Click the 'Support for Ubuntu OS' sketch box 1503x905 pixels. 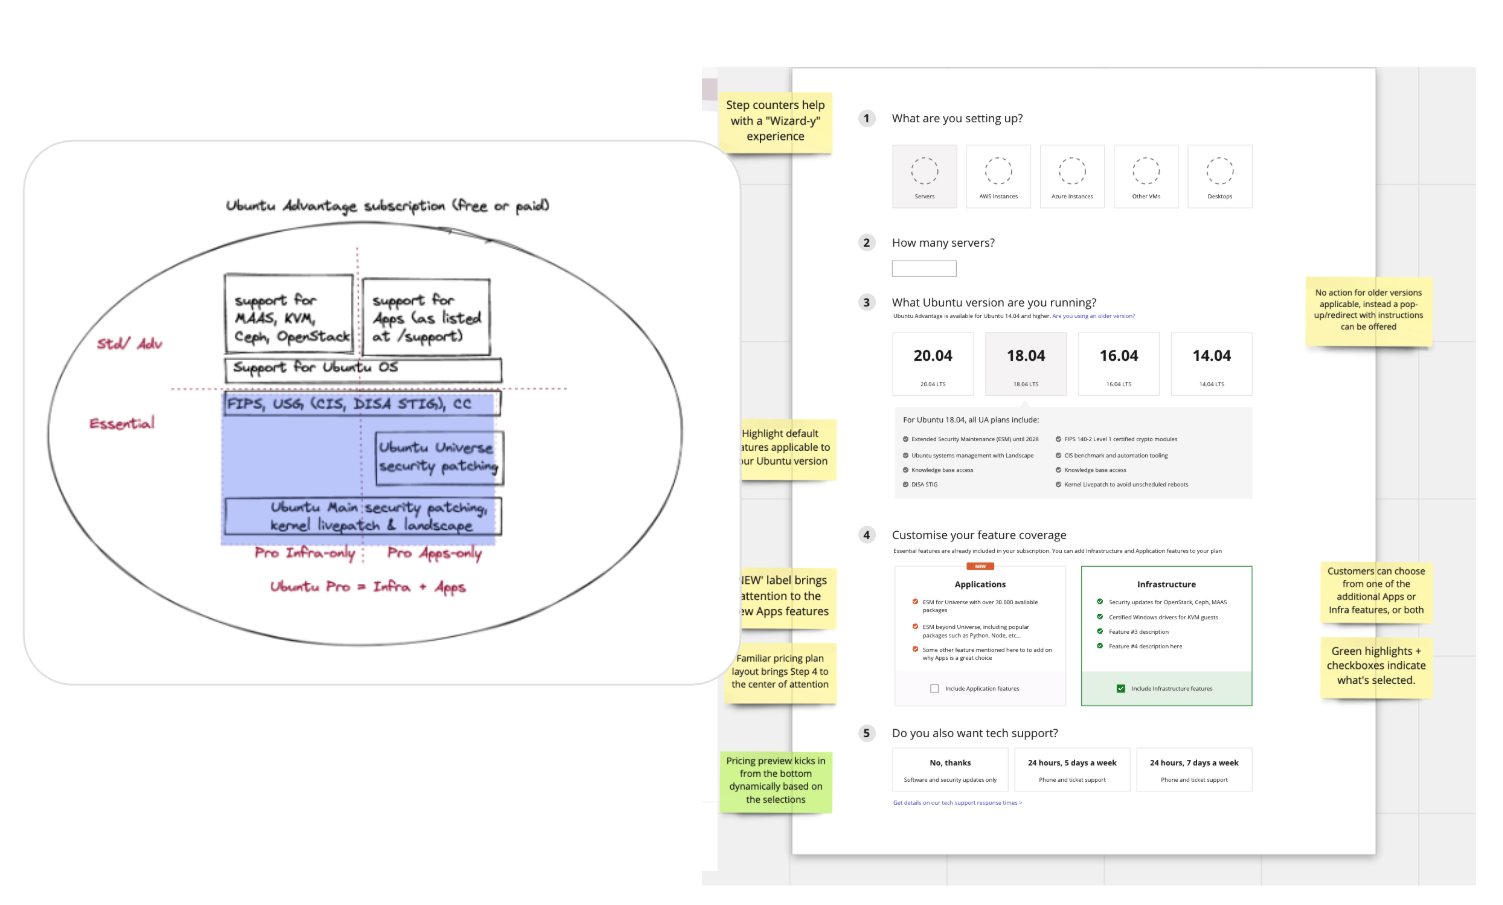tap(363, 369)
